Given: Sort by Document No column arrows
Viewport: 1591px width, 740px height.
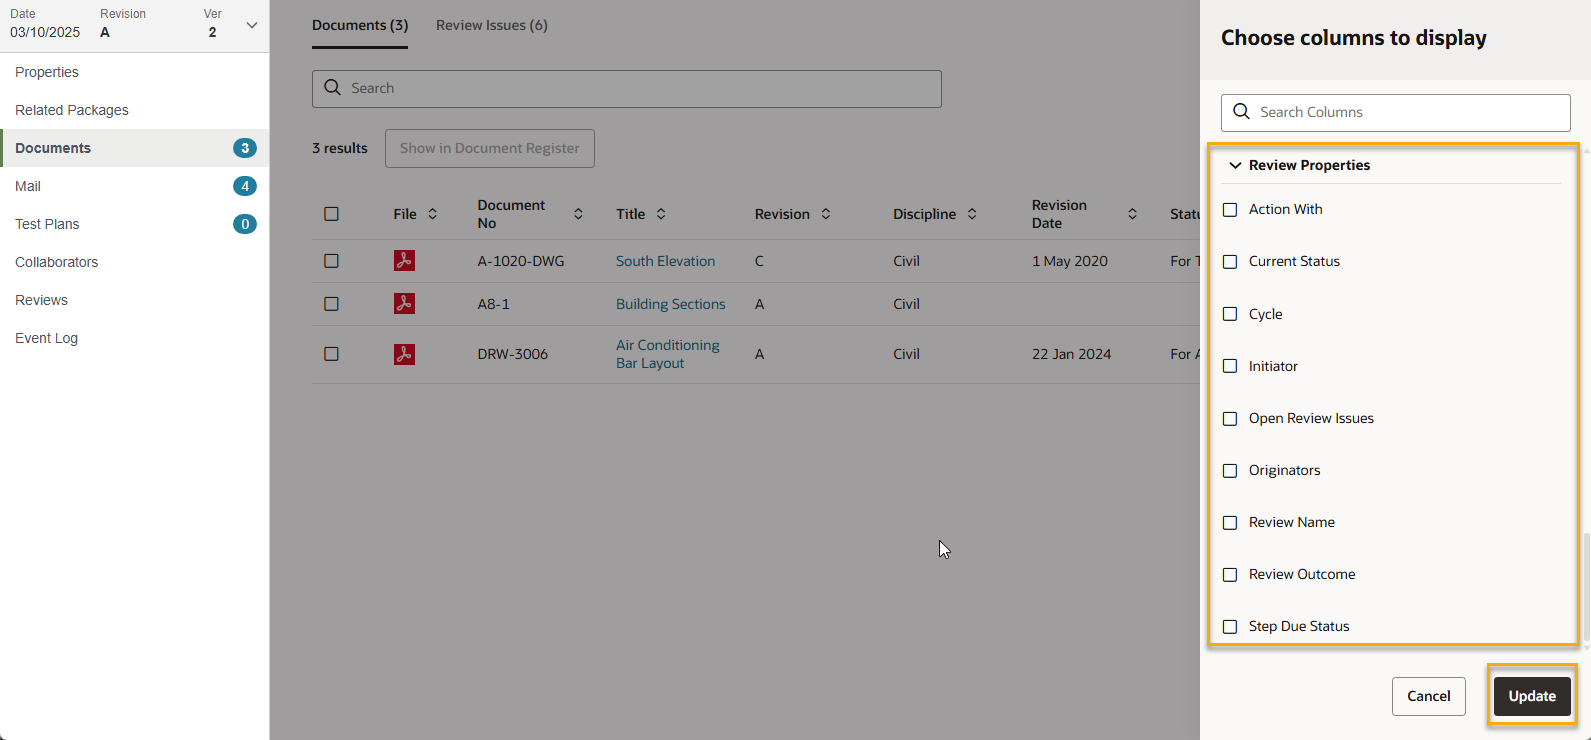Looking at the screenshot, I should click(x=578, y=214).
